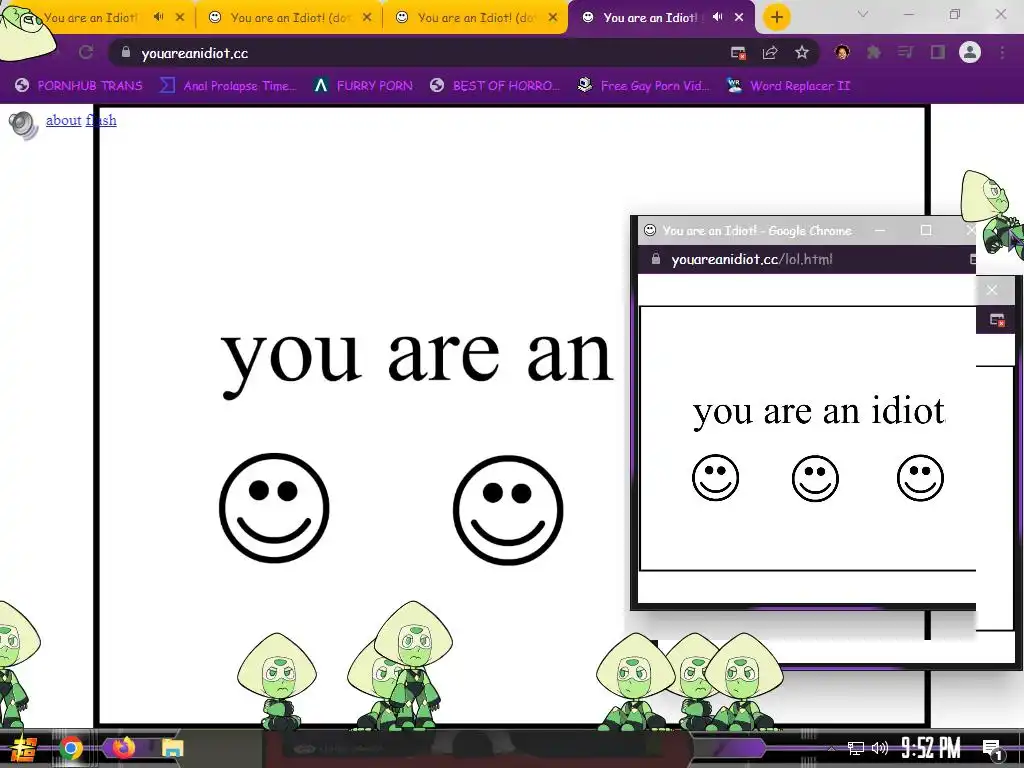Open the blocked pop-ups icon in address bar
The width and height of the screenshot is (1024, 768).
pyautogui.click(x=738, y=53)
